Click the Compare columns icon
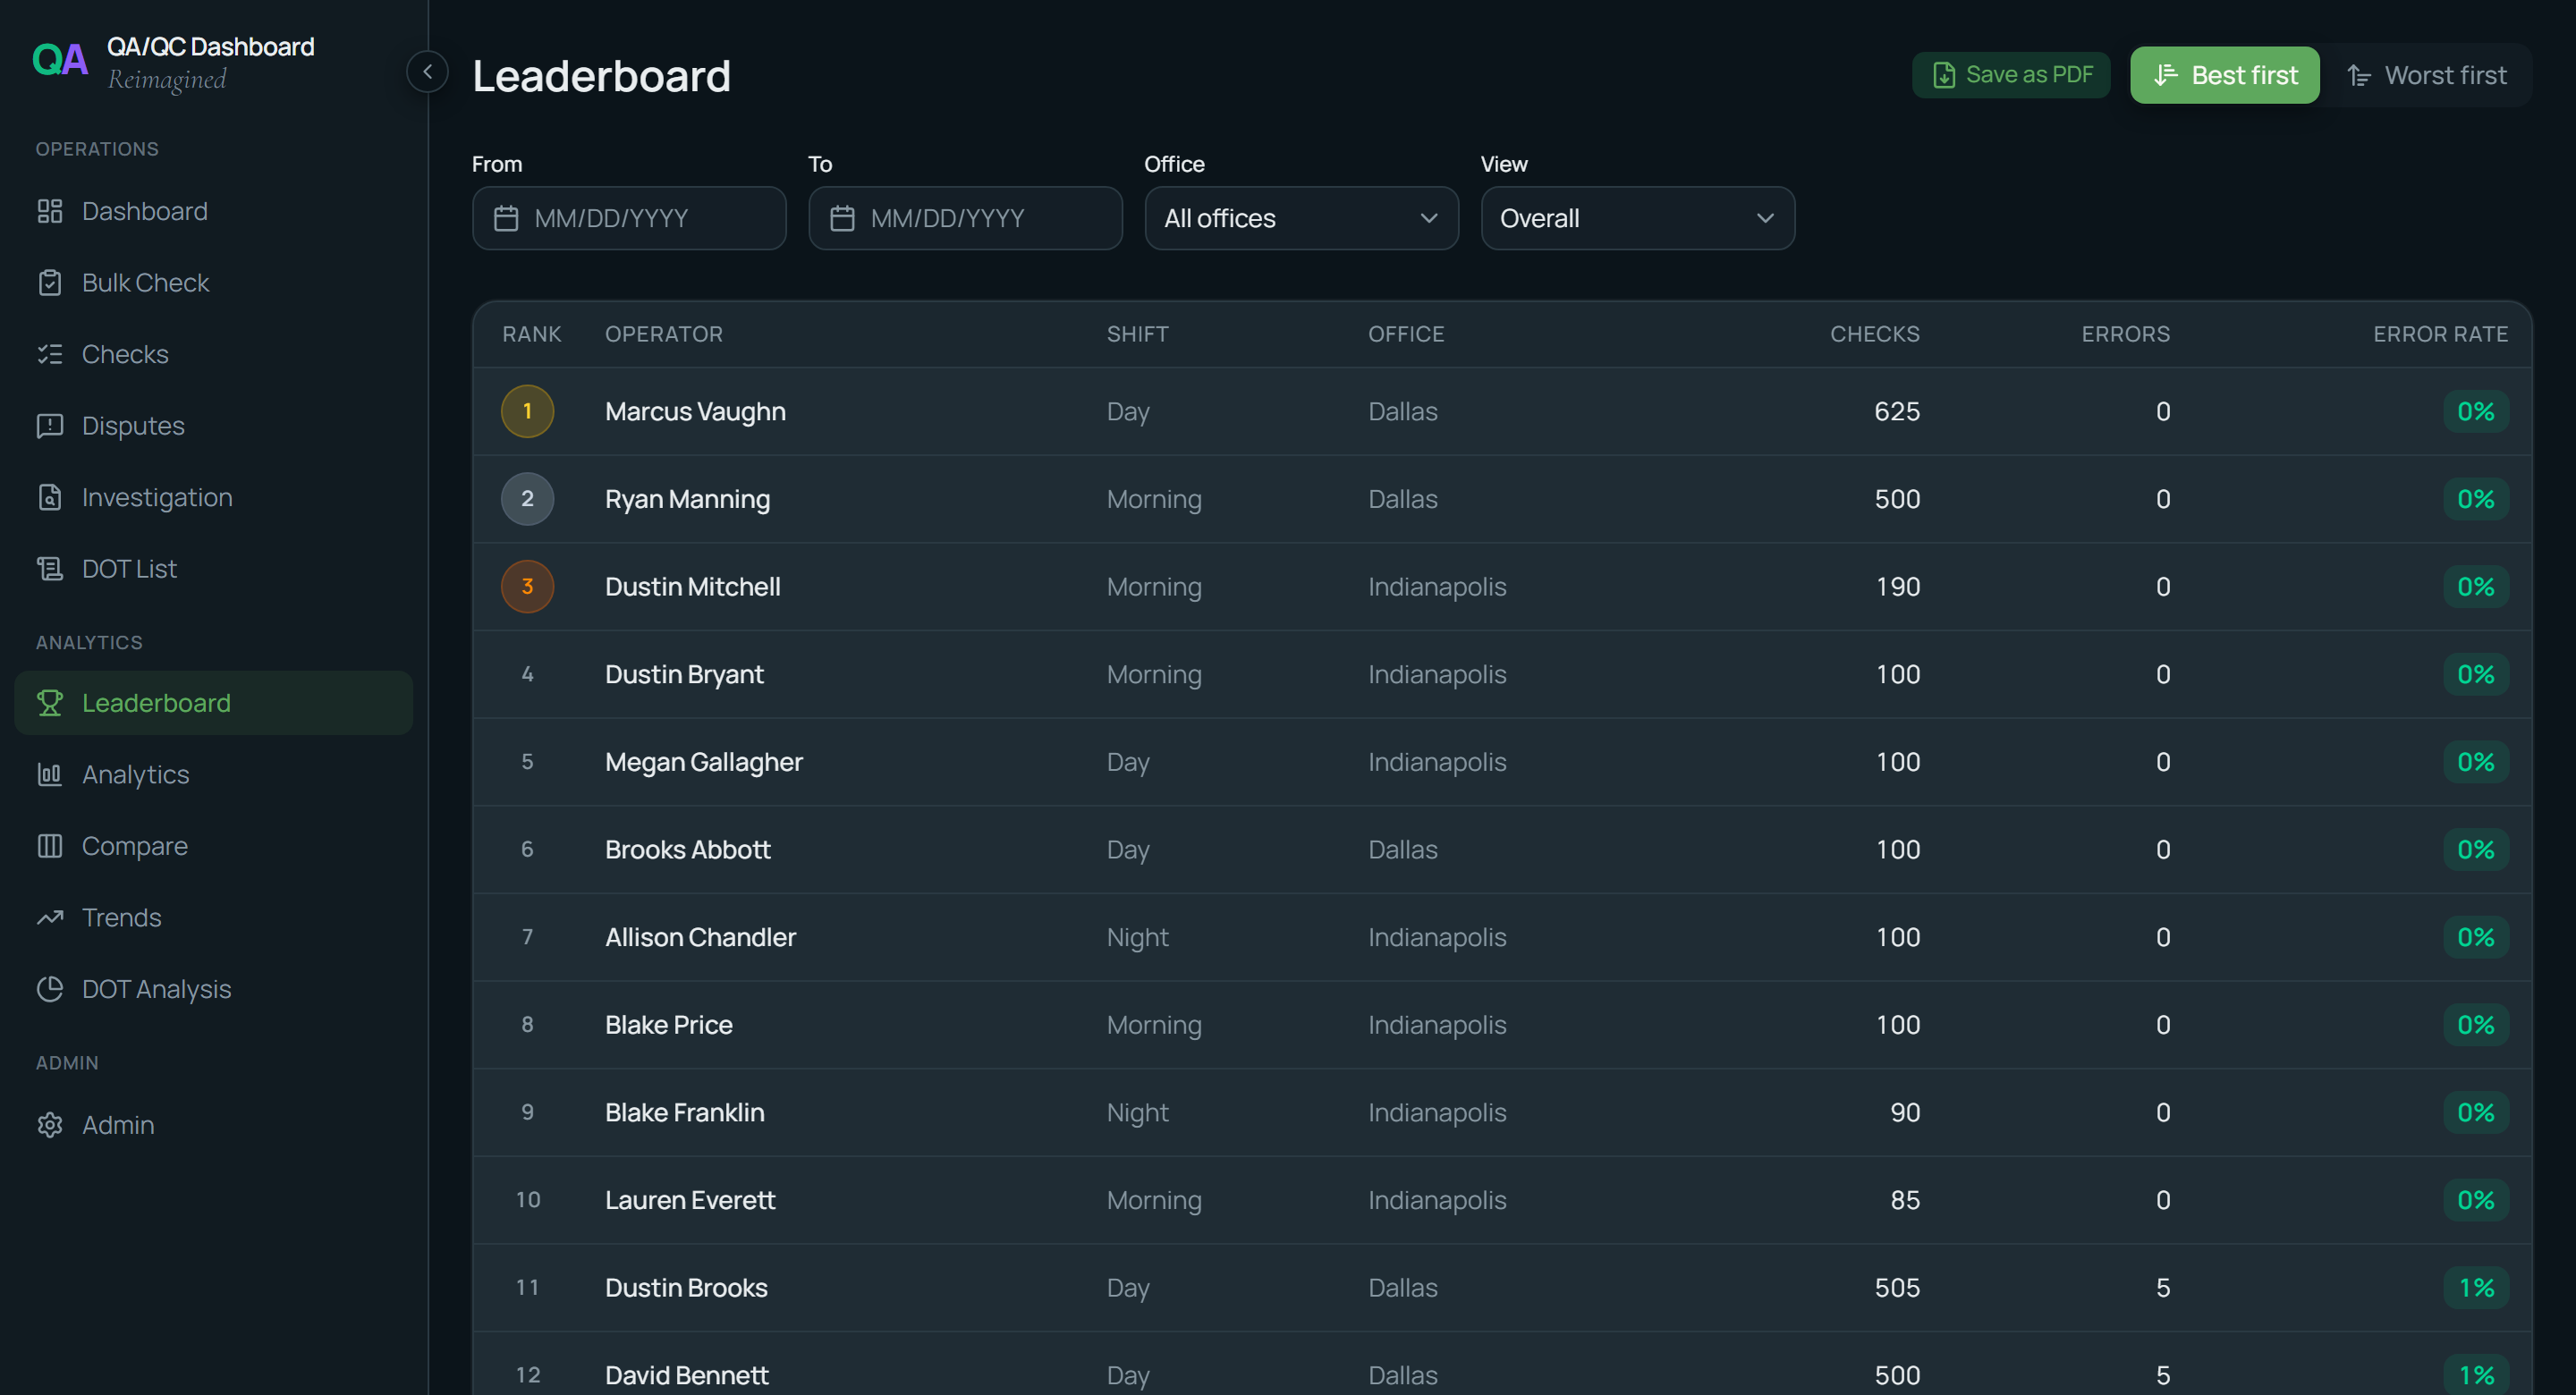The image size is (2576, 1395). [x=50, y=846]
